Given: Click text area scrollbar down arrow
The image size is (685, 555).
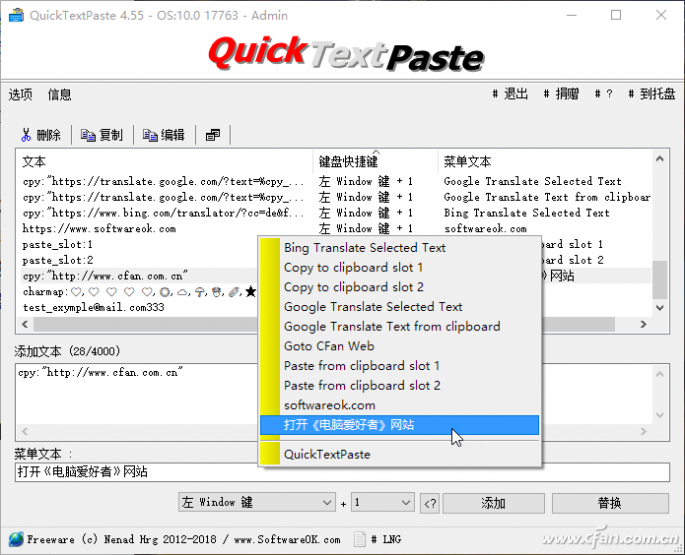Looking at the screenshot, I should (x=660, y=415).
